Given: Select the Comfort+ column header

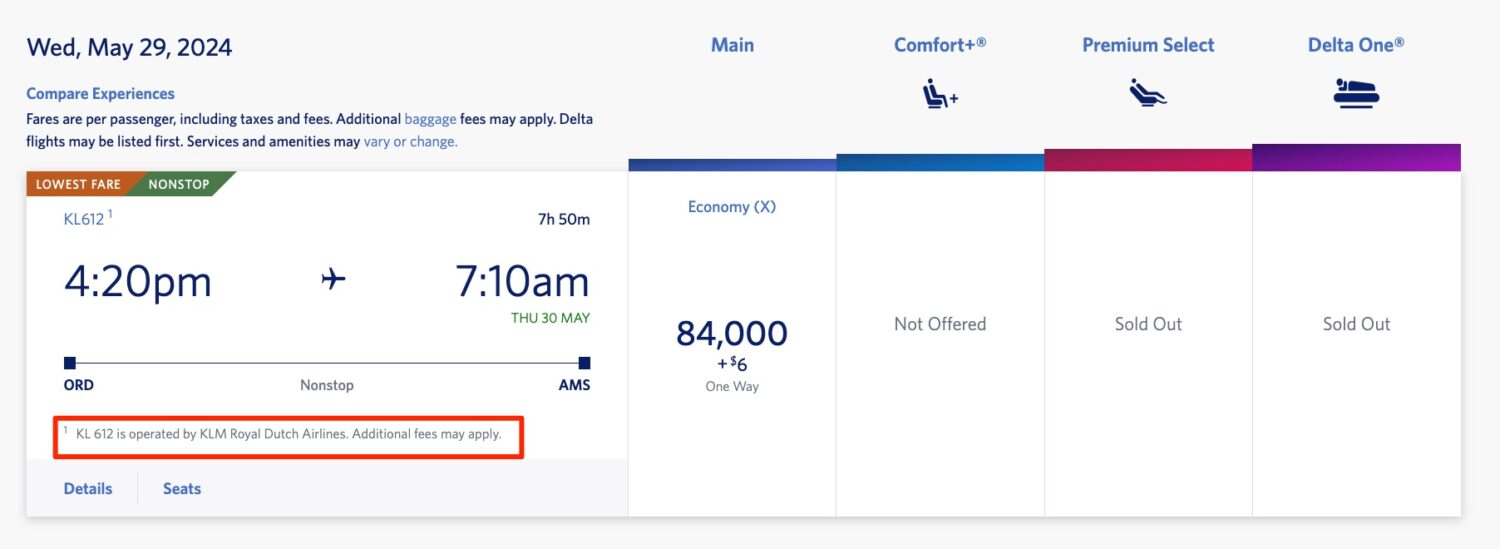Looking at the screenshot, I should (940, 45).
